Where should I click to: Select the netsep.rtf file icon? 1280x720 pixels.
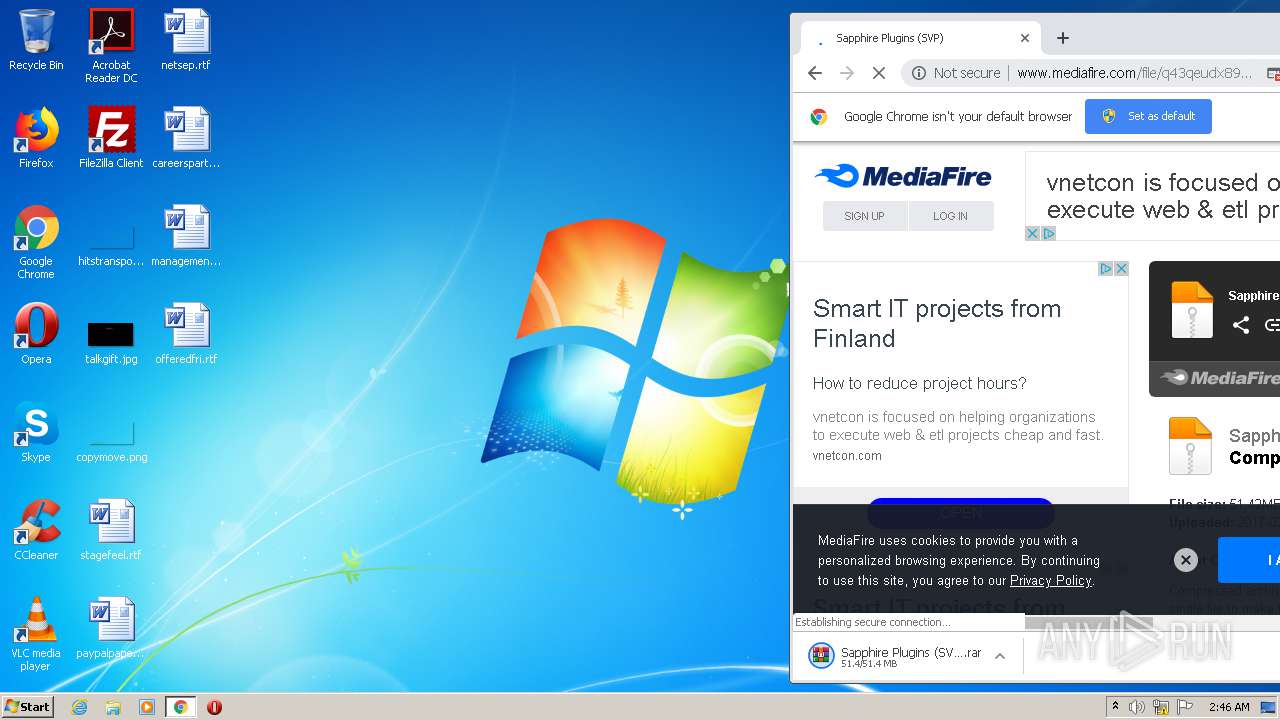tap(186, 40)
